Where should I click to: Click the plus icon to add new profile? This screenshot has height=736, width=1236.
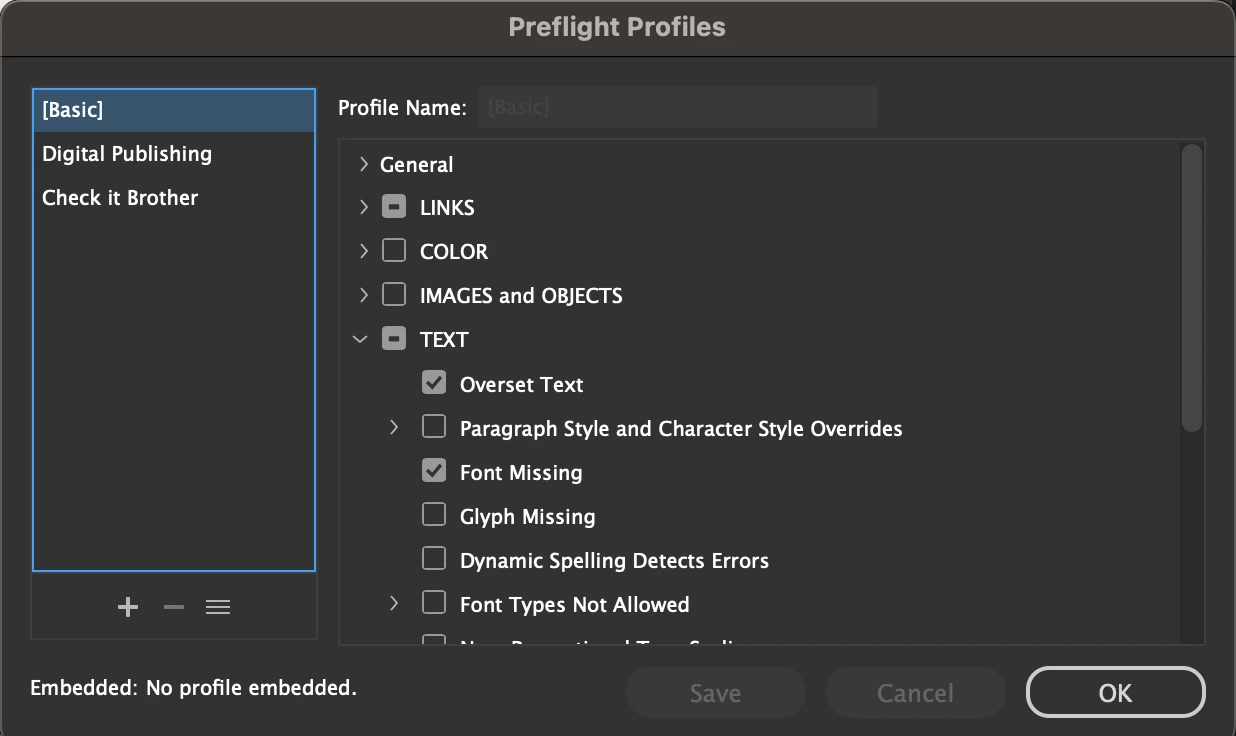[x=128, y=607]
